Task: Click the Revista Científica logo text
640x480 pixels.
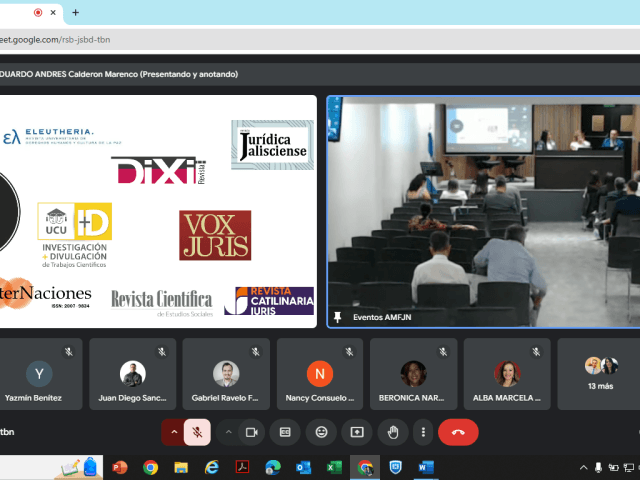Action: point(162,303)
